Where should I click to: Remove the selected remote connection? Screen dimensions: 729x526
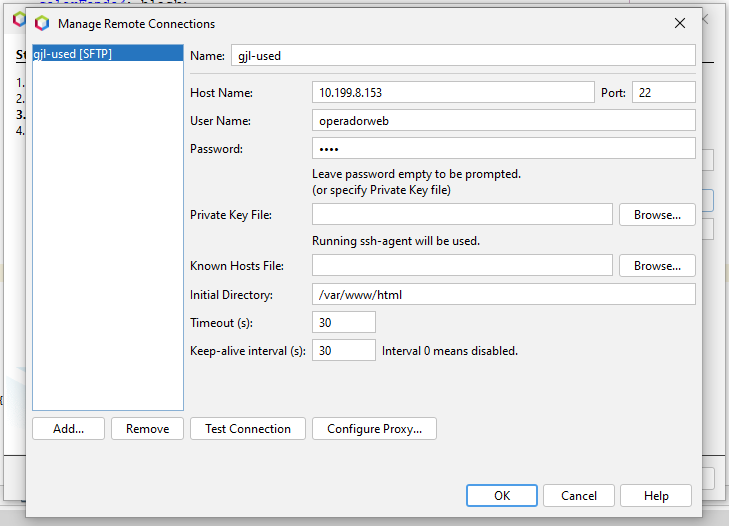147,429
